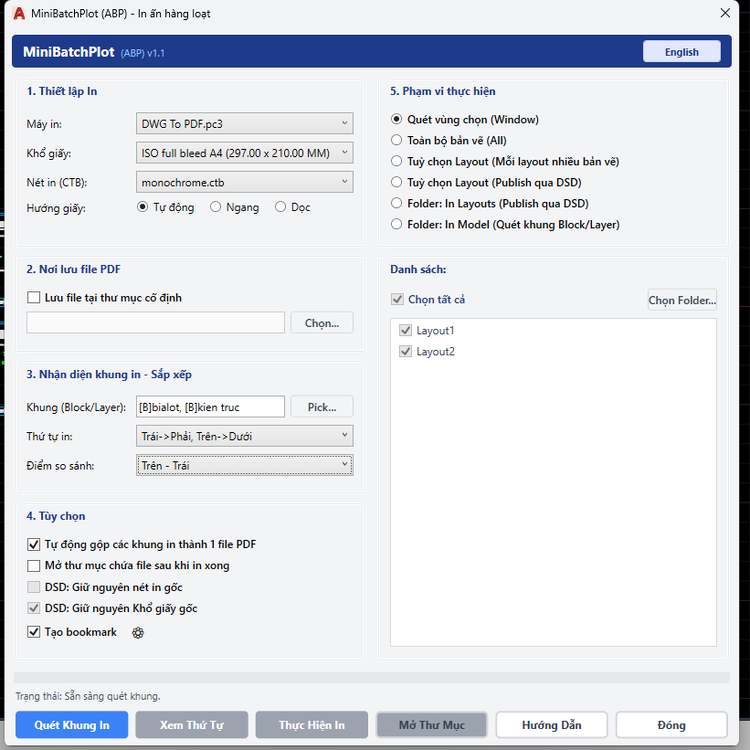Click the Đóng button
Image resolution: width=750 pixels, height=750 pixels.
[x=672, y=725]
